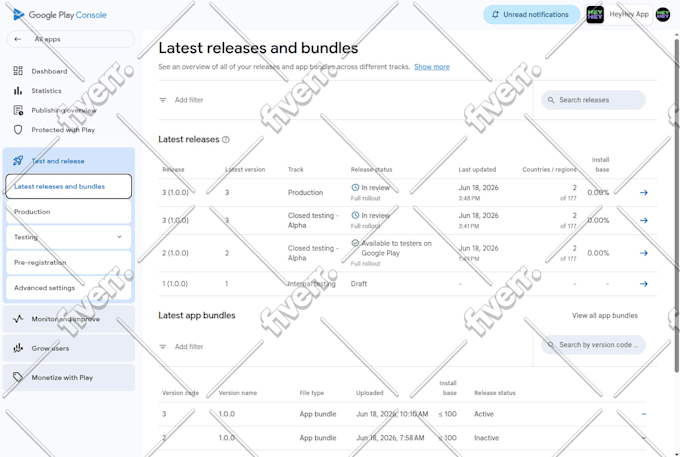Image resolution: width=680 pixels, height=457 pixels.
Task: Expand the Monetize with Play section
Action: 69,377
